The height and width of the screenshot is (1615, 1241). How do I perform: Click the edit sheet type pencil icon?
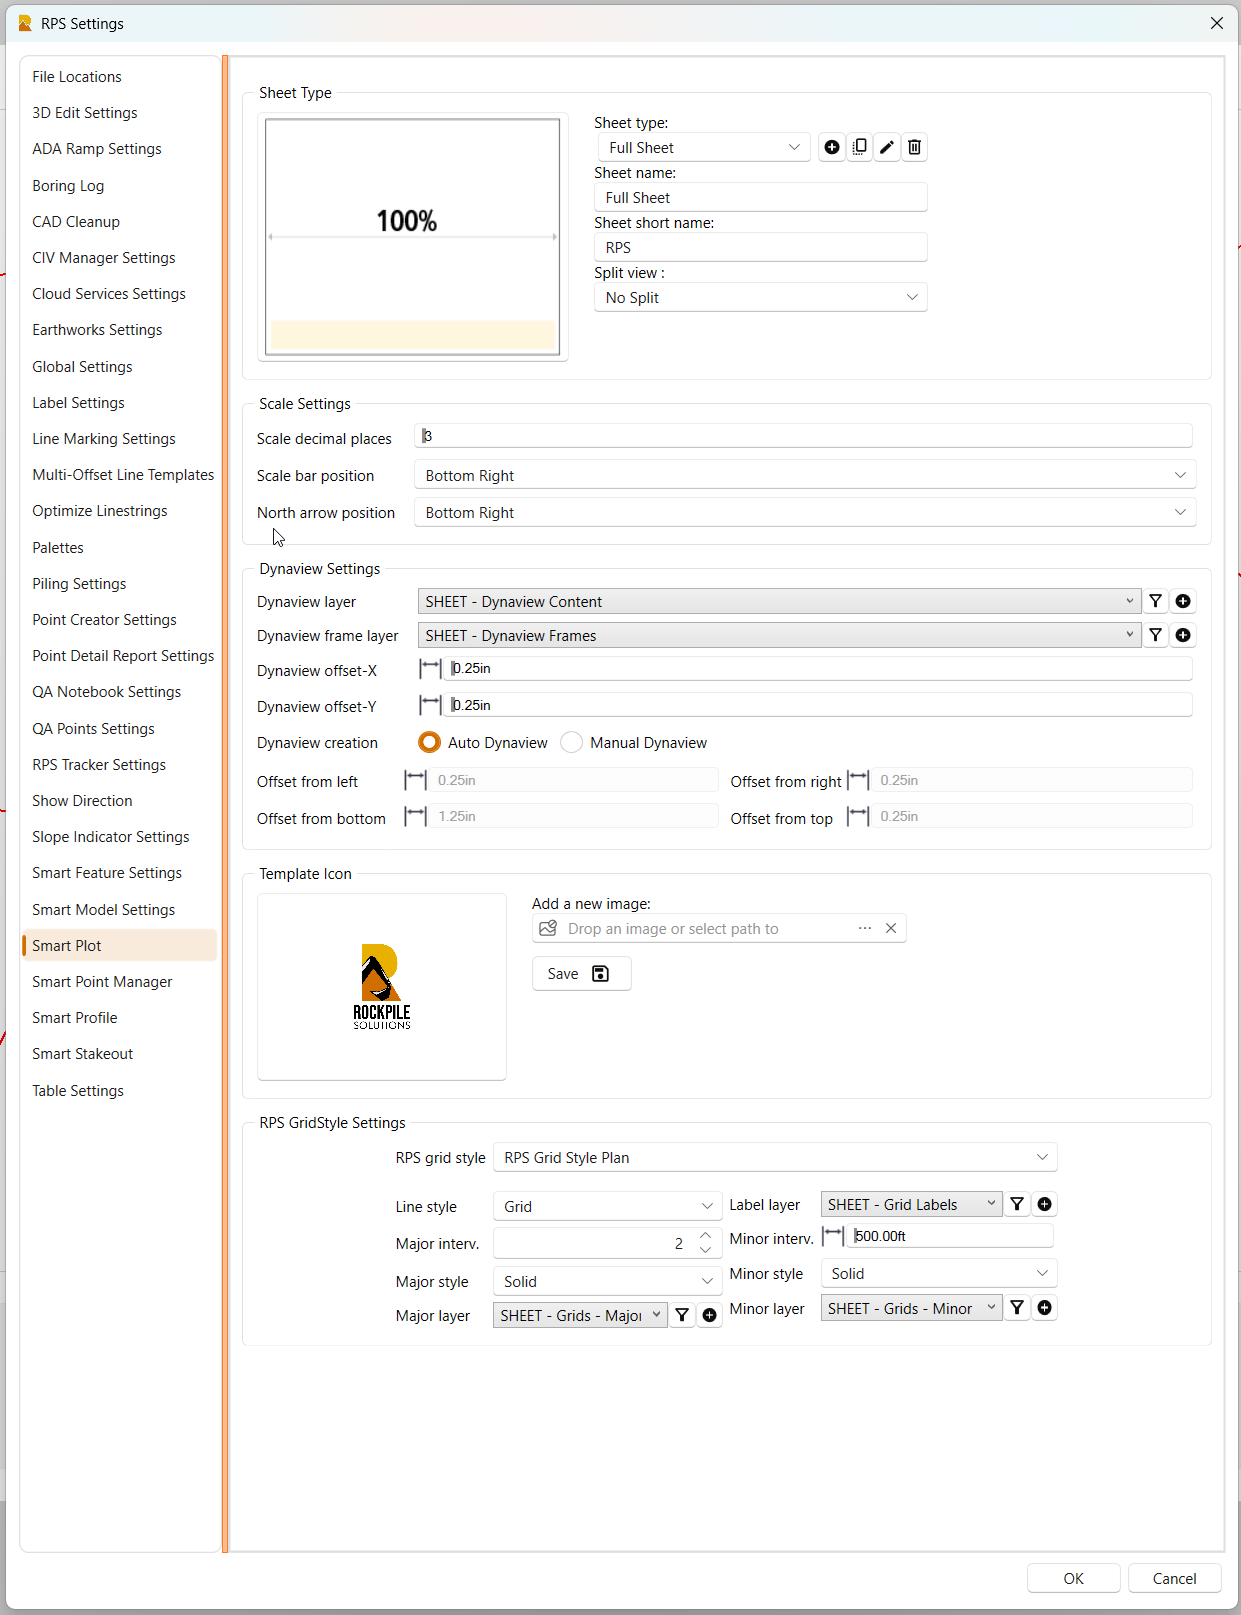point(887,147)
